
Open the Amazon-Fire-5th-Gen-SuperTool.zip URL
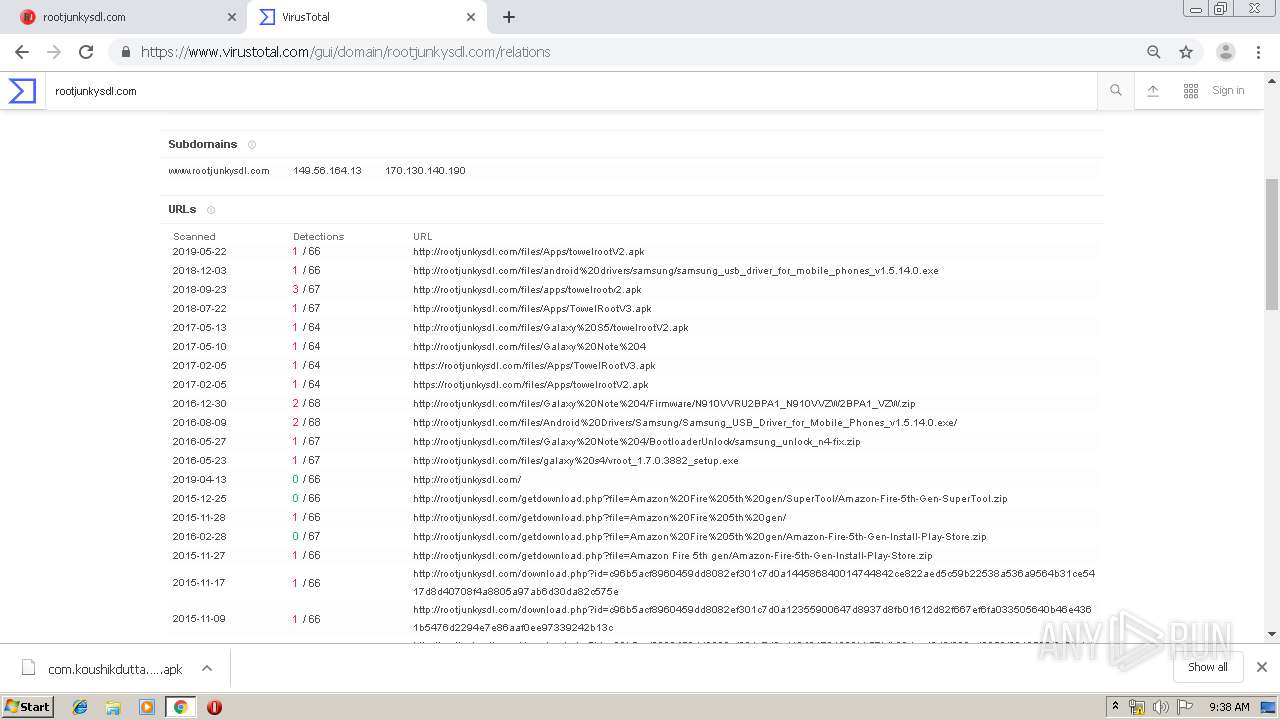click(710, 499)
